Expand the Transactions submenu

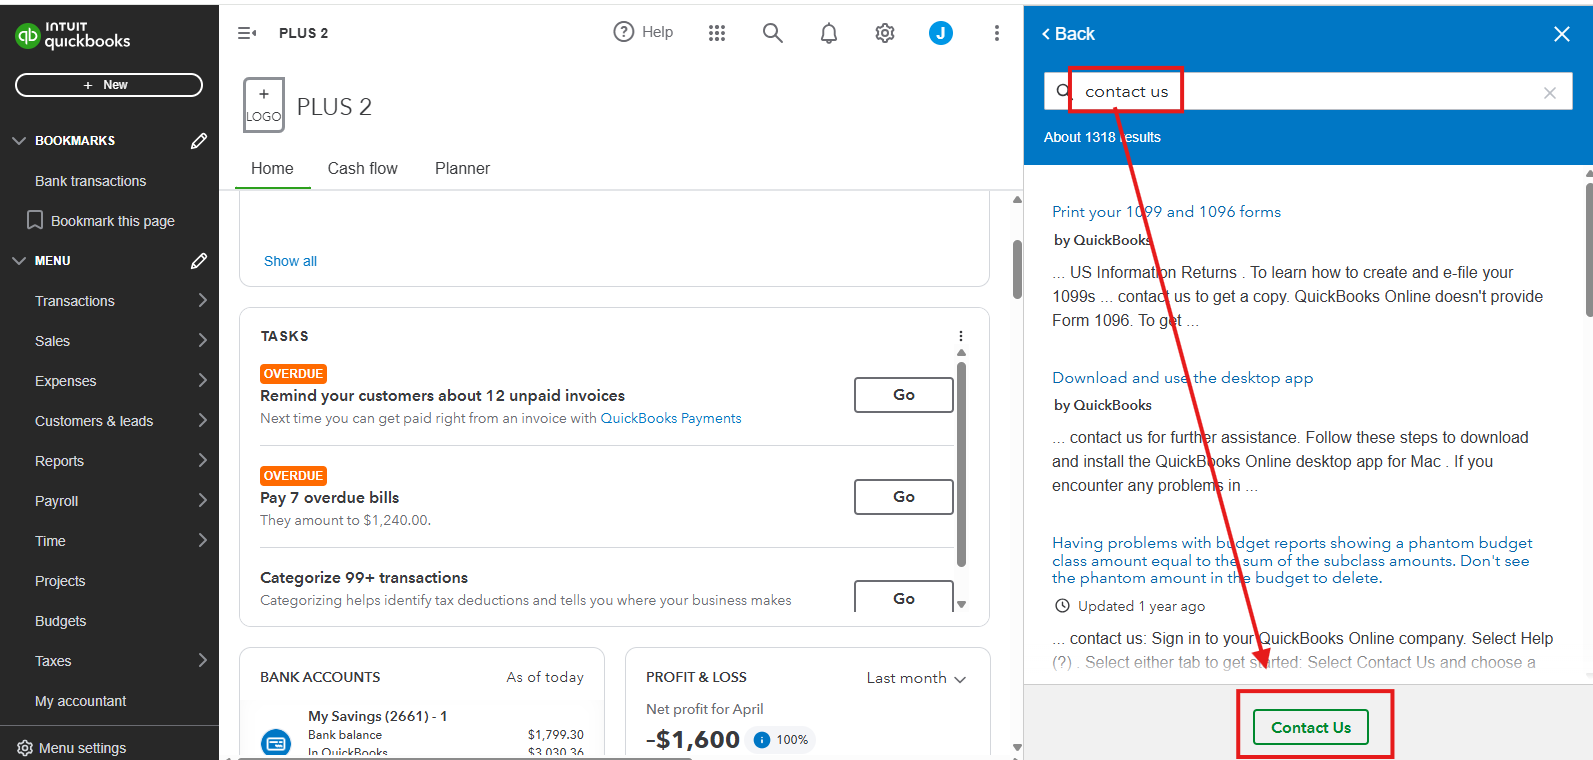(x=203, y=300)
